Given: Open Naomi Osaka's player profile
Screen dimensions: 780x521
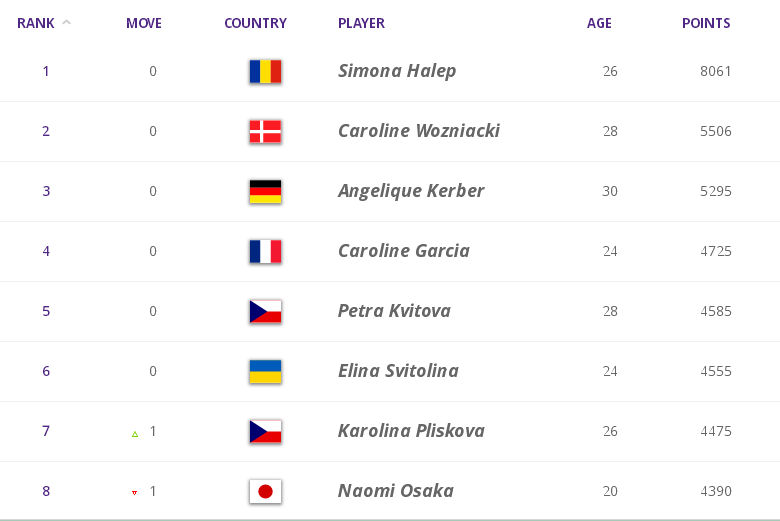Looking at the screenshot, I should click(396, 491).
